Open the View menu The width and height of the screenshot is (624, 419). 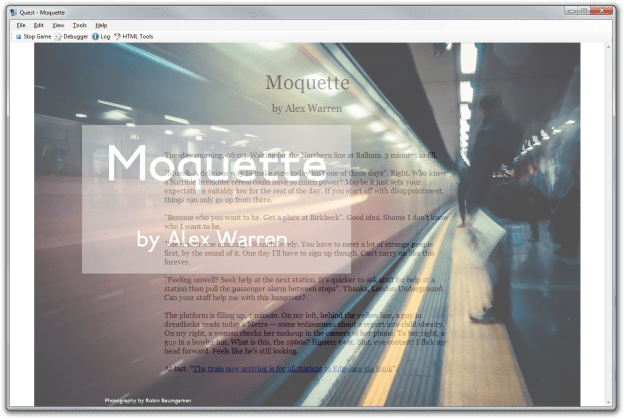[x=58, y=25]
